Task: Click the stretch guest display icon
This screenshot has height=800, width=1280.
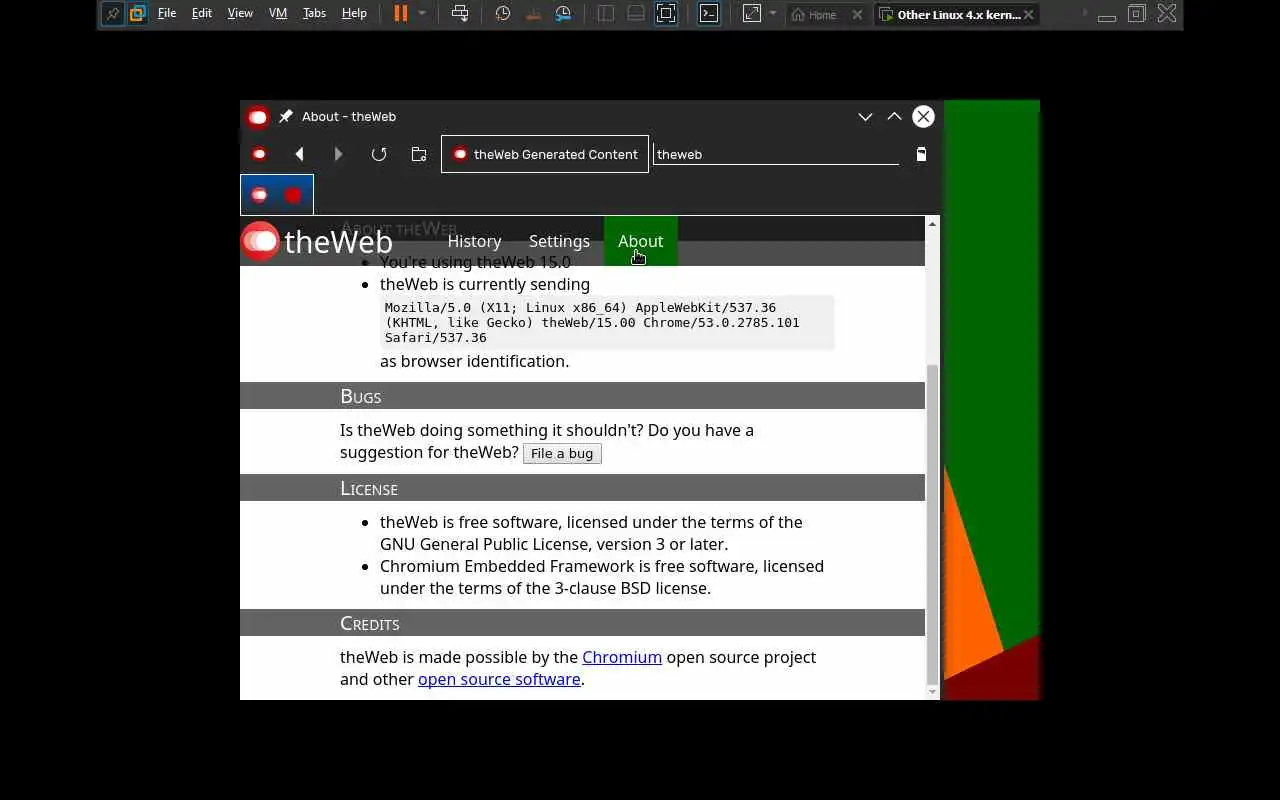Action: pyautogui.click(x=751, y=14)
